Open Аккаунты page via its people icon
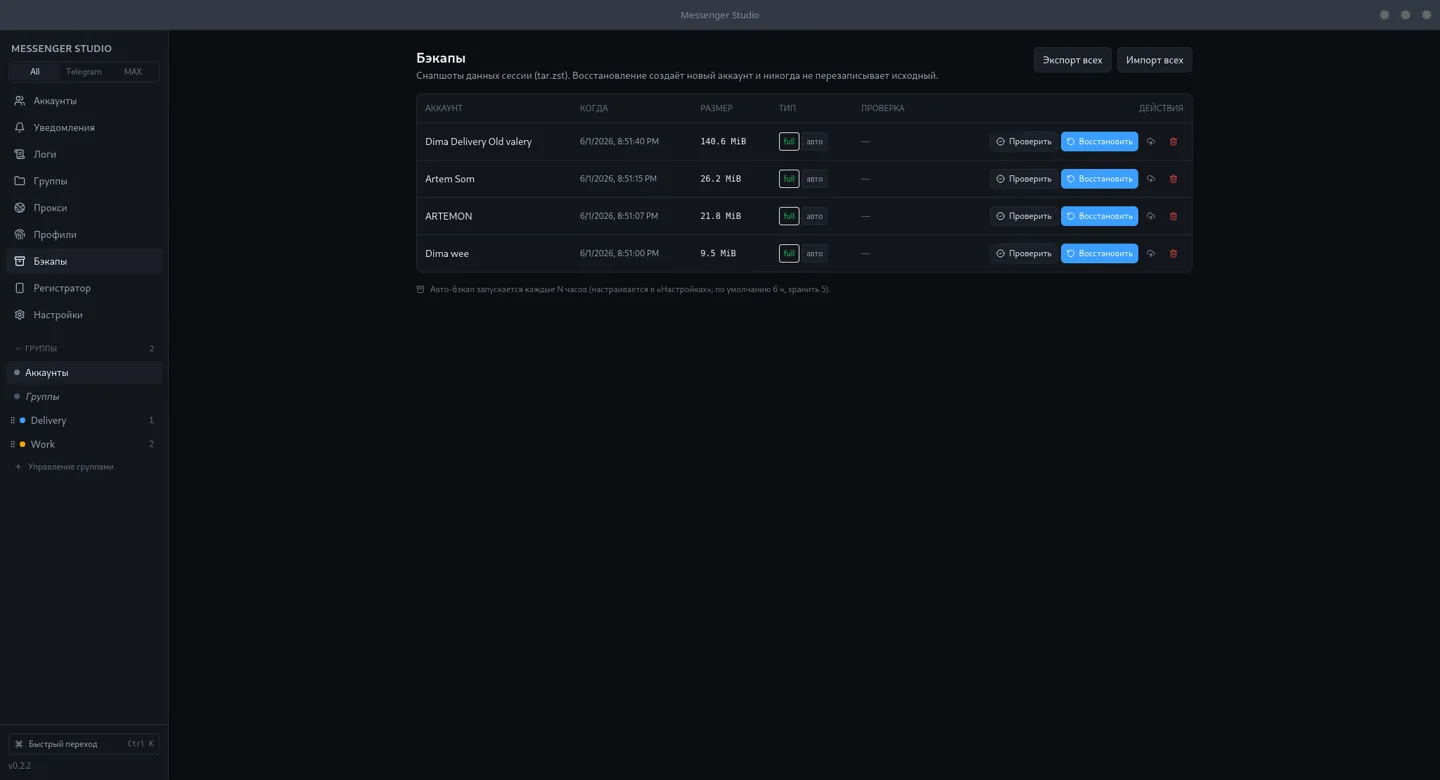Viewport: 1440px width, 780px height. 19,101
